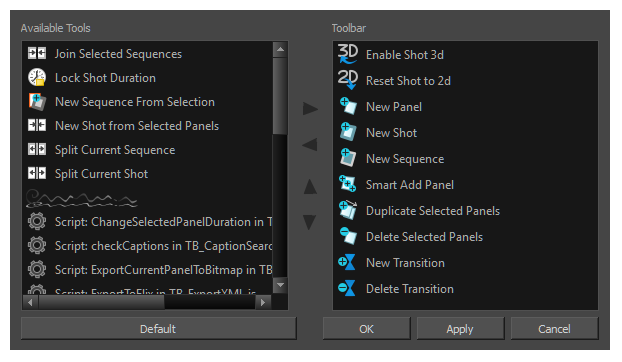Select the Join Selected Sequences icon
622x362 pixels.
pos(37,53)
